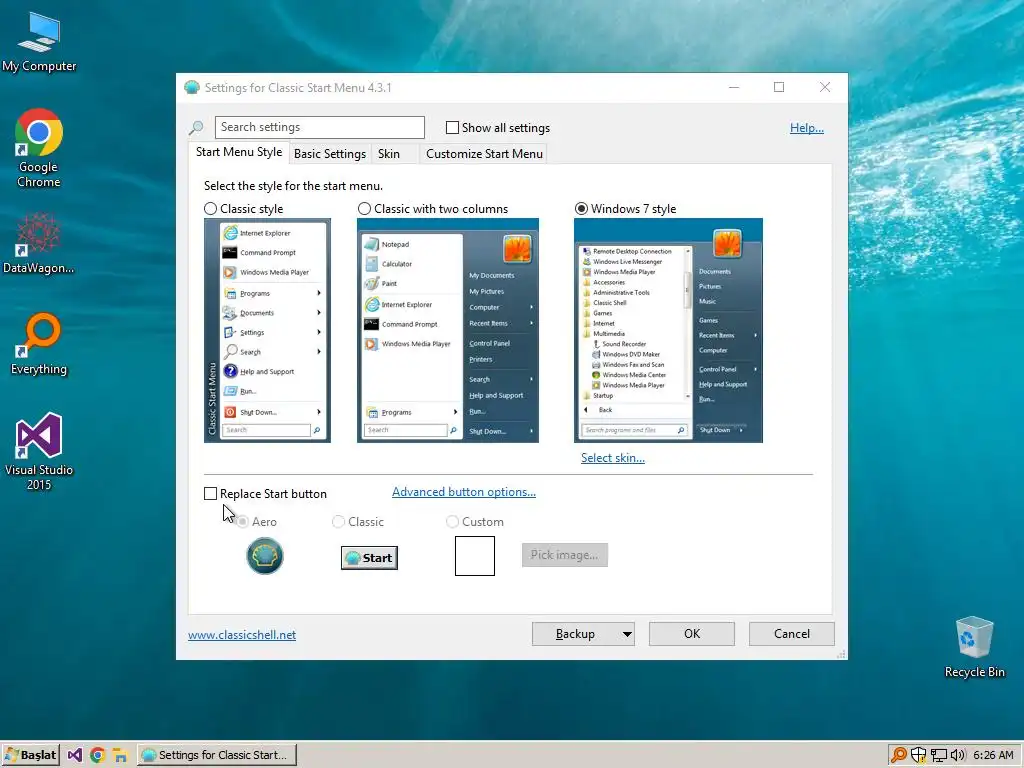
Task: Choose the Classic button radio option
Action: [x=338, y=522]
